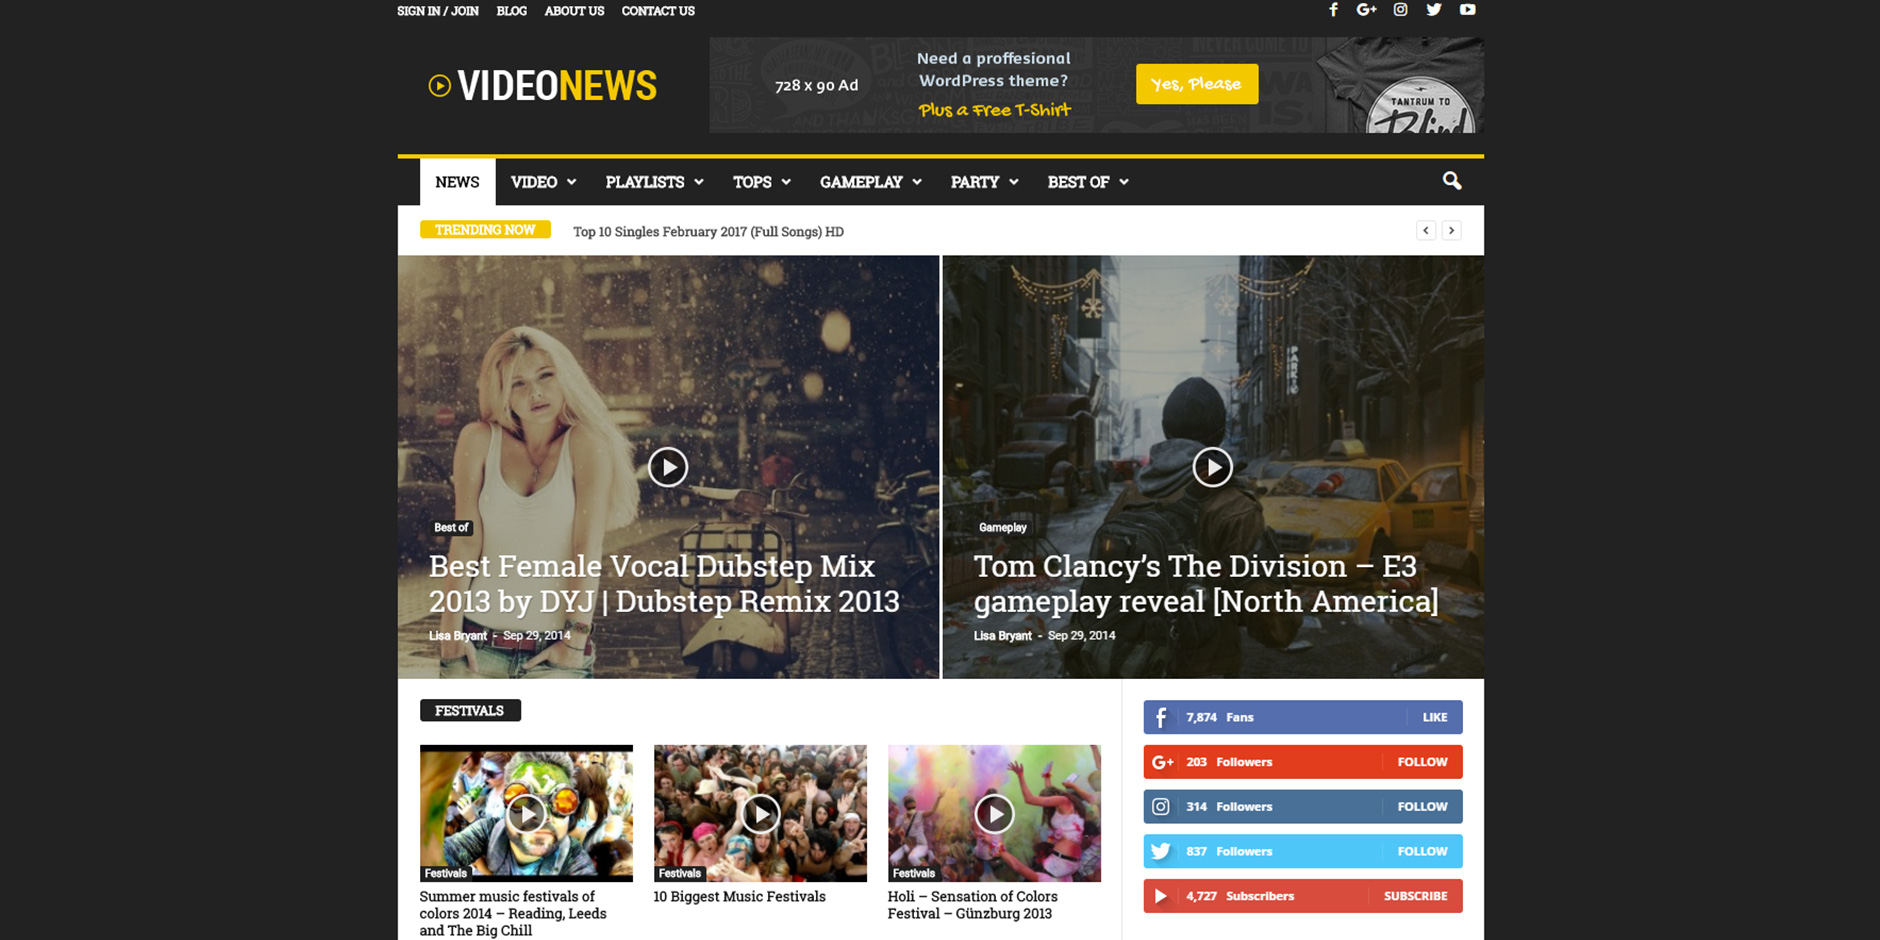This screenshot has width=1880, height=940.
Task: Select the News tab in navbar
Action: point(457,182)
